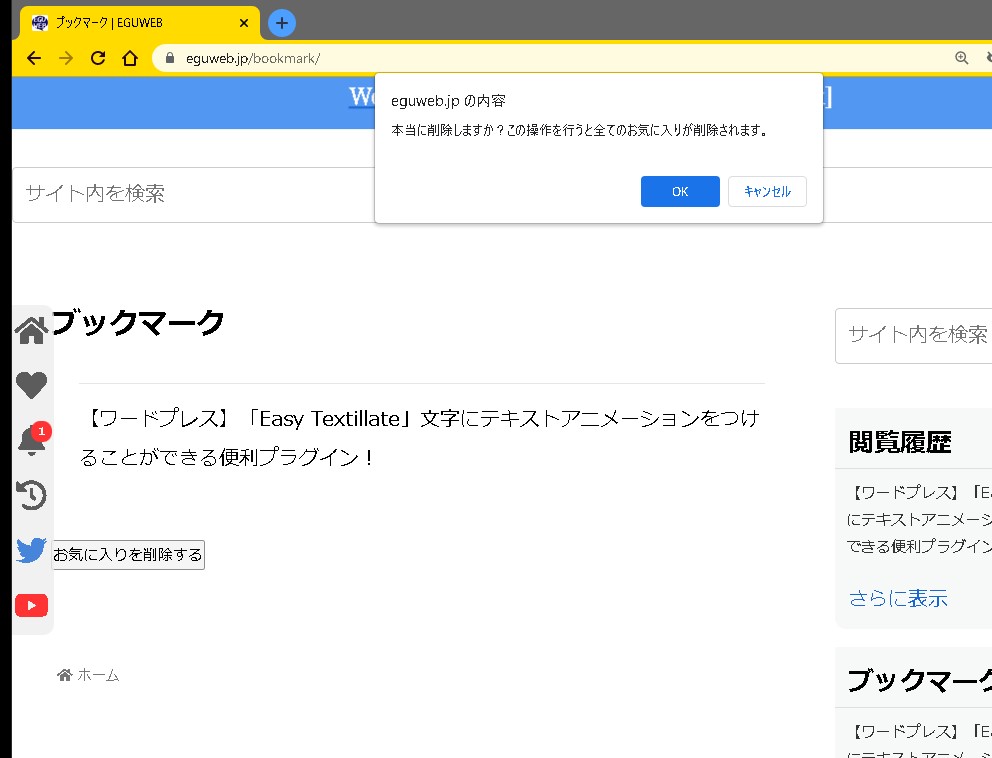Click the browser toolbar home button
This screenshot has width=992, height=758.
(129, 58)
